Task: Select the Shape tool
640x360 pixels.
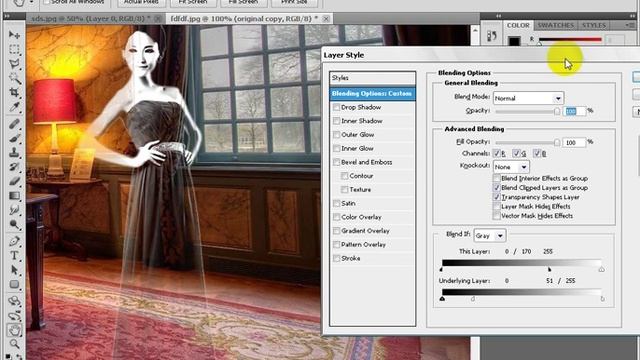Action: [x=14, y=284]
